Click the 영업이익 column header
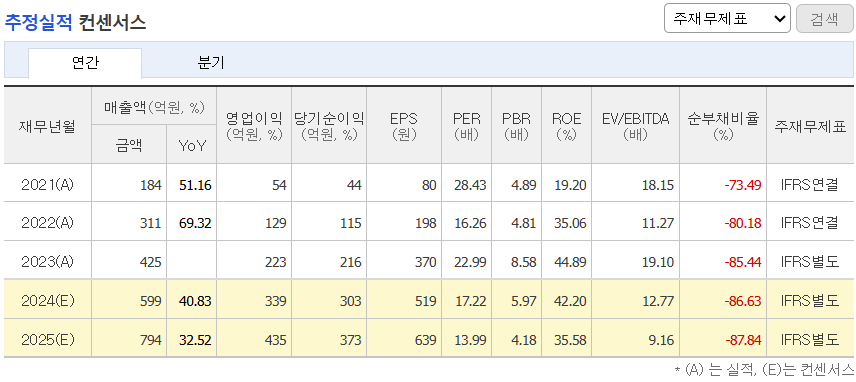This screenshot has height=382, width=856. pos(254,126)
